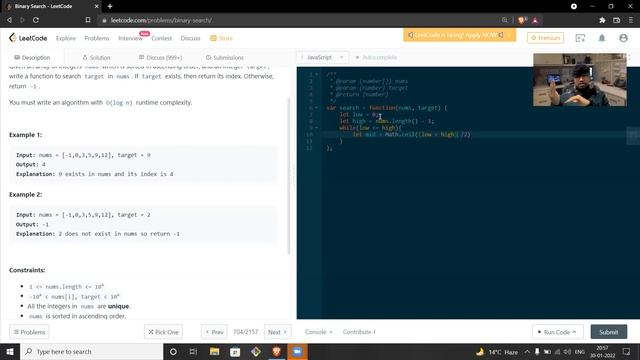The height and width of the screenshot is (360, 640).
Task: Click the recording indicator in title bar
Action: pos(574,6)
